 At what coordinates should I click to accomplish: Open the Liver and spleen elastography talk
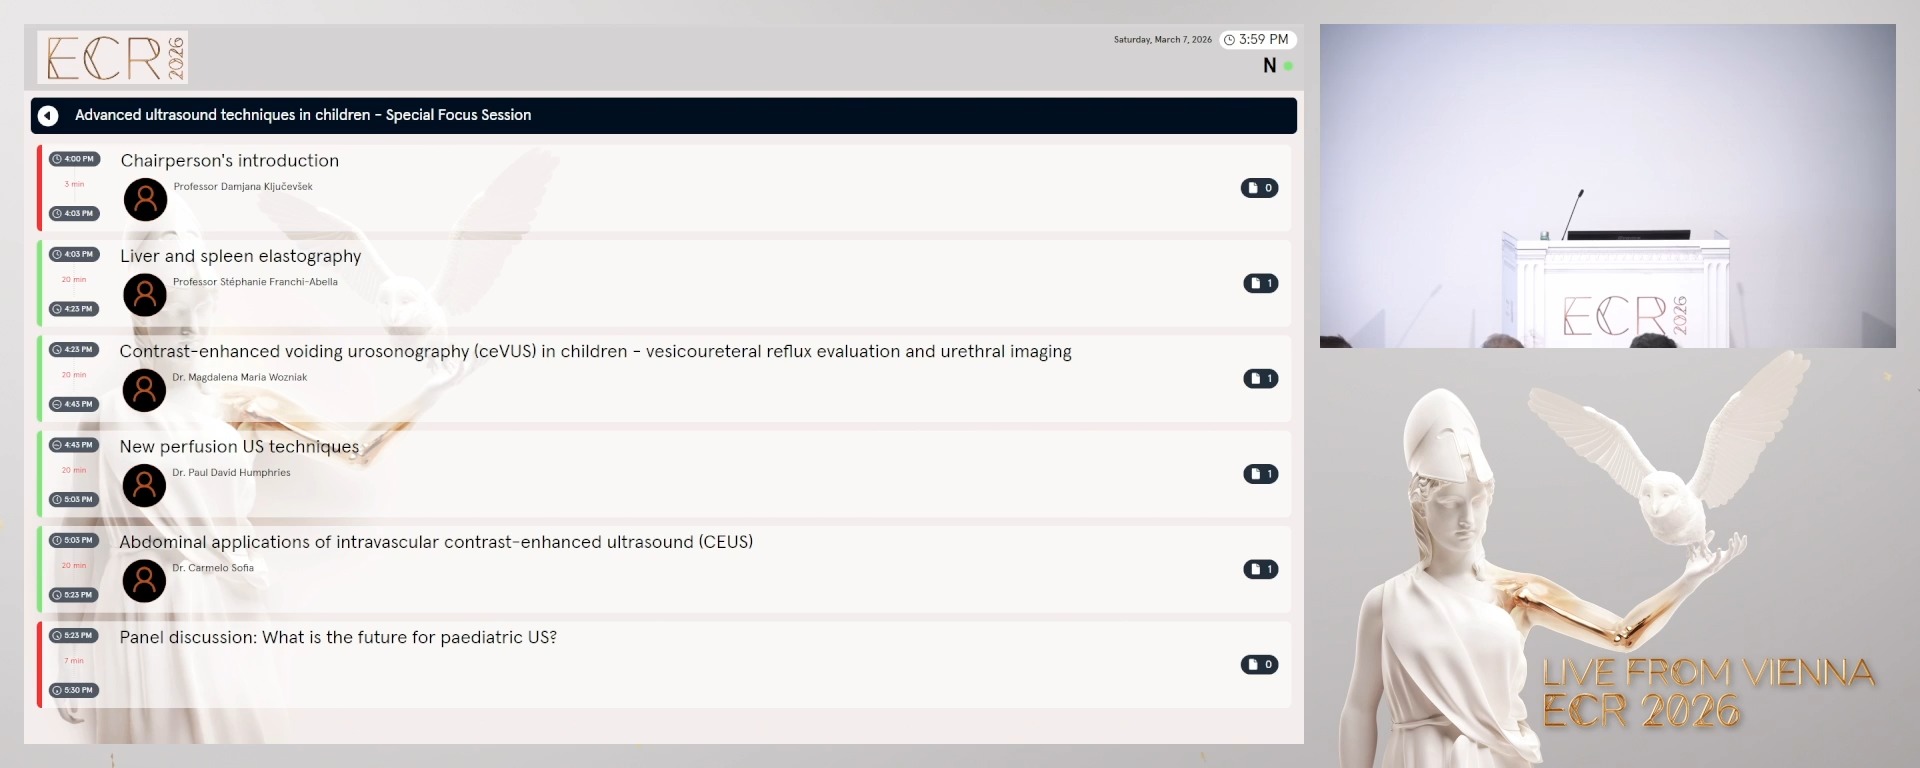click(240, 256)
